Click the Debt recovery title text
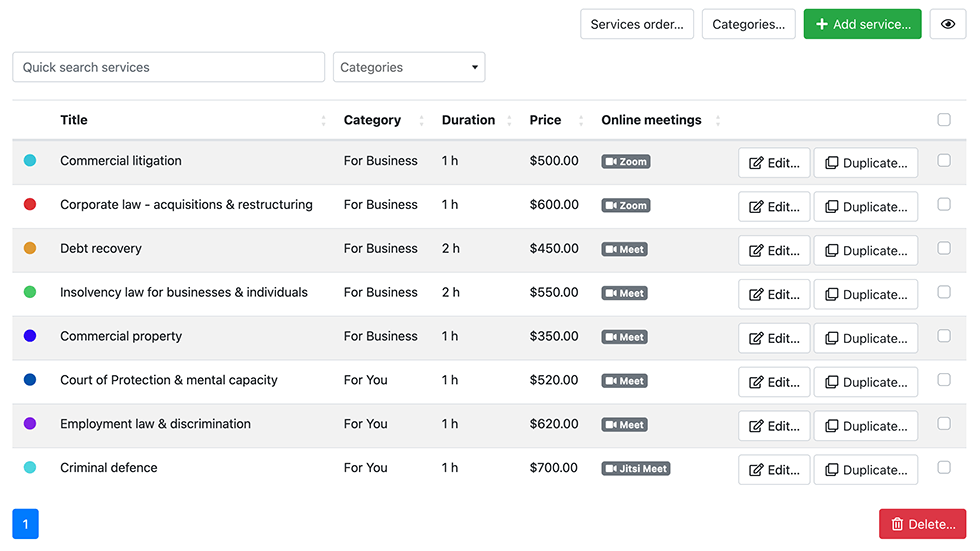The height and width of the screenshot is (551, 980). (101, 249)
